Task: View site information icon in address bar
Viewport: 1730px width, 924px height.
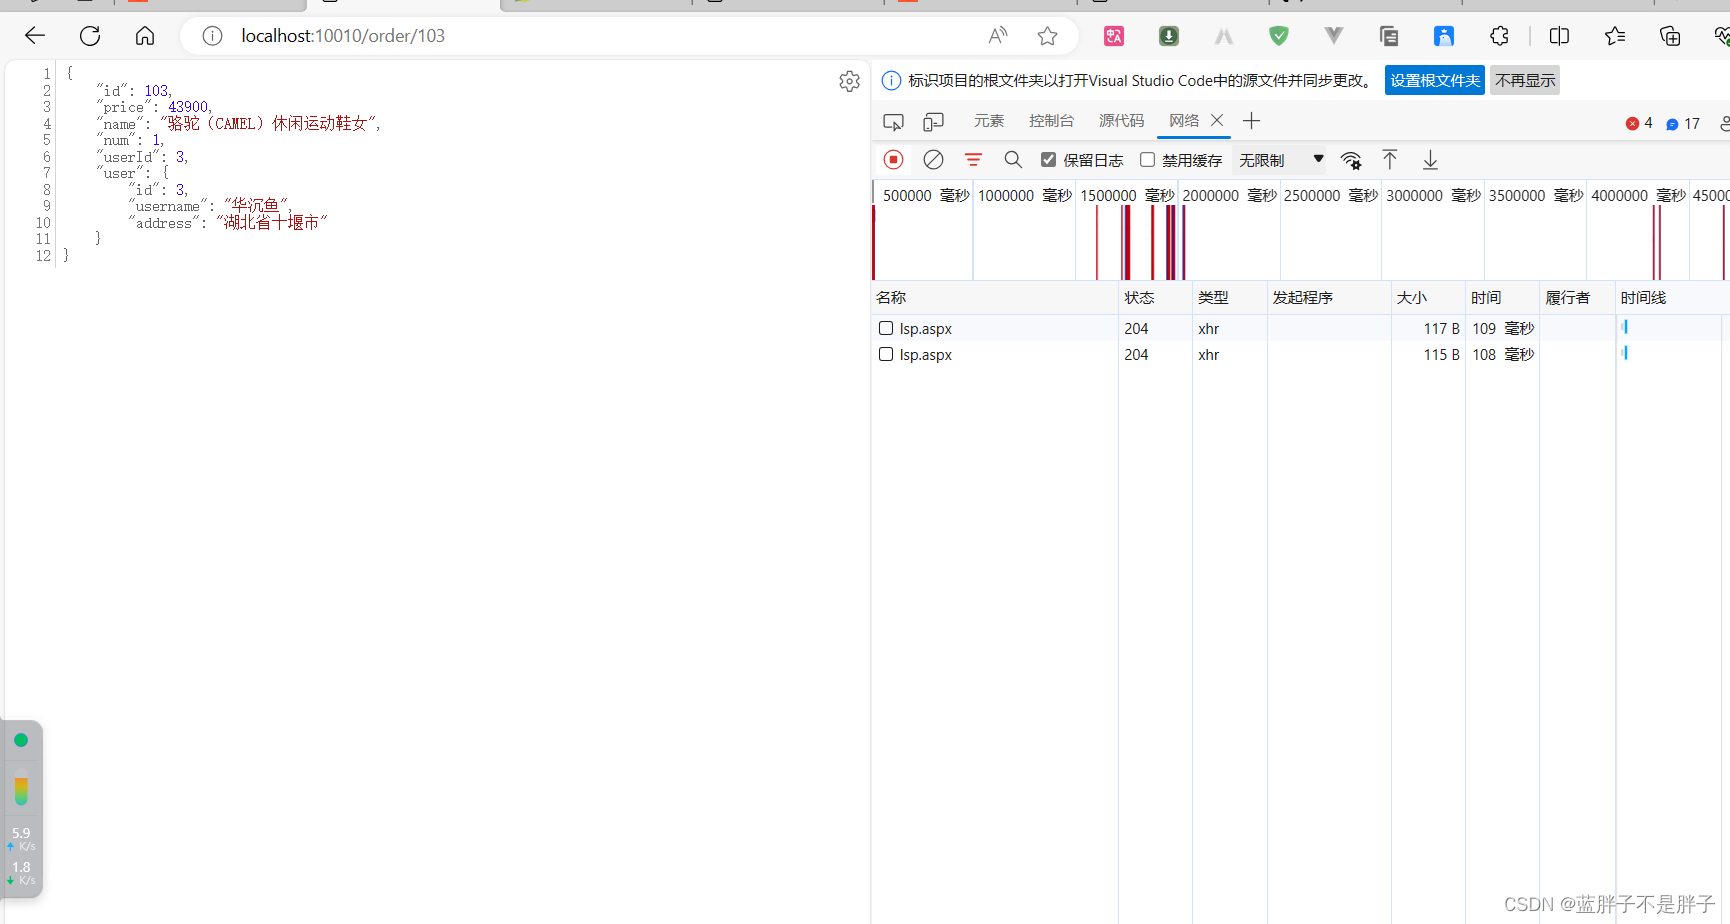Action: 212,36
